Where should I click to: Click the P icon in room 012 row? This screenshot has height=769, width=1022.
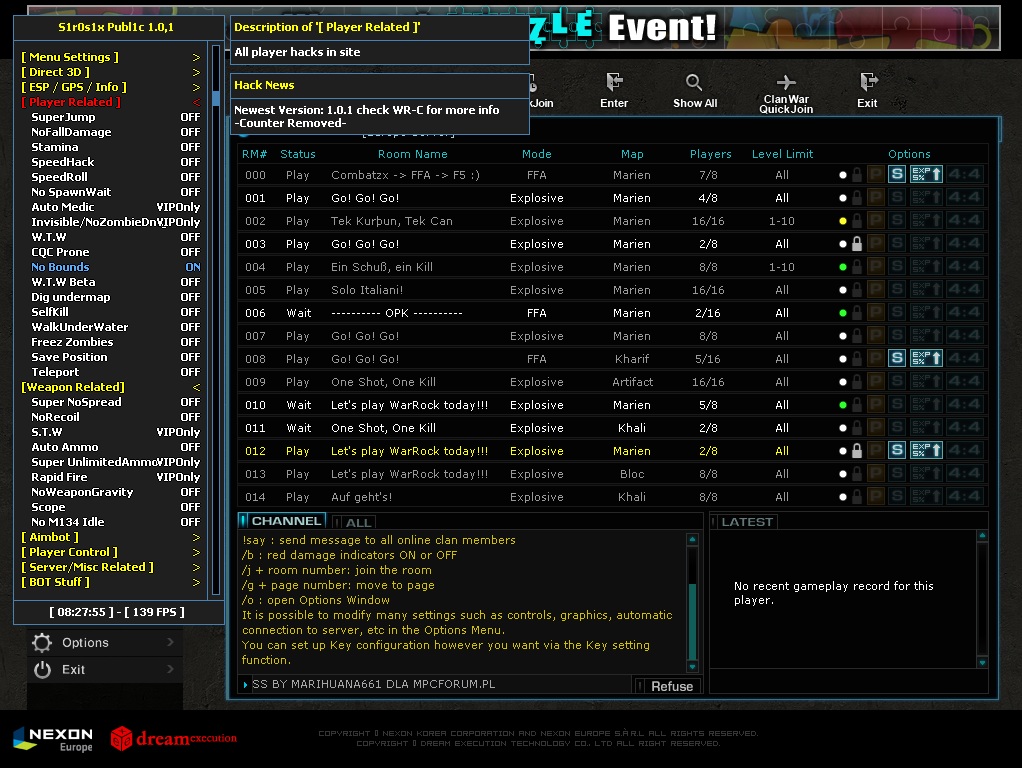coord(876,450)
